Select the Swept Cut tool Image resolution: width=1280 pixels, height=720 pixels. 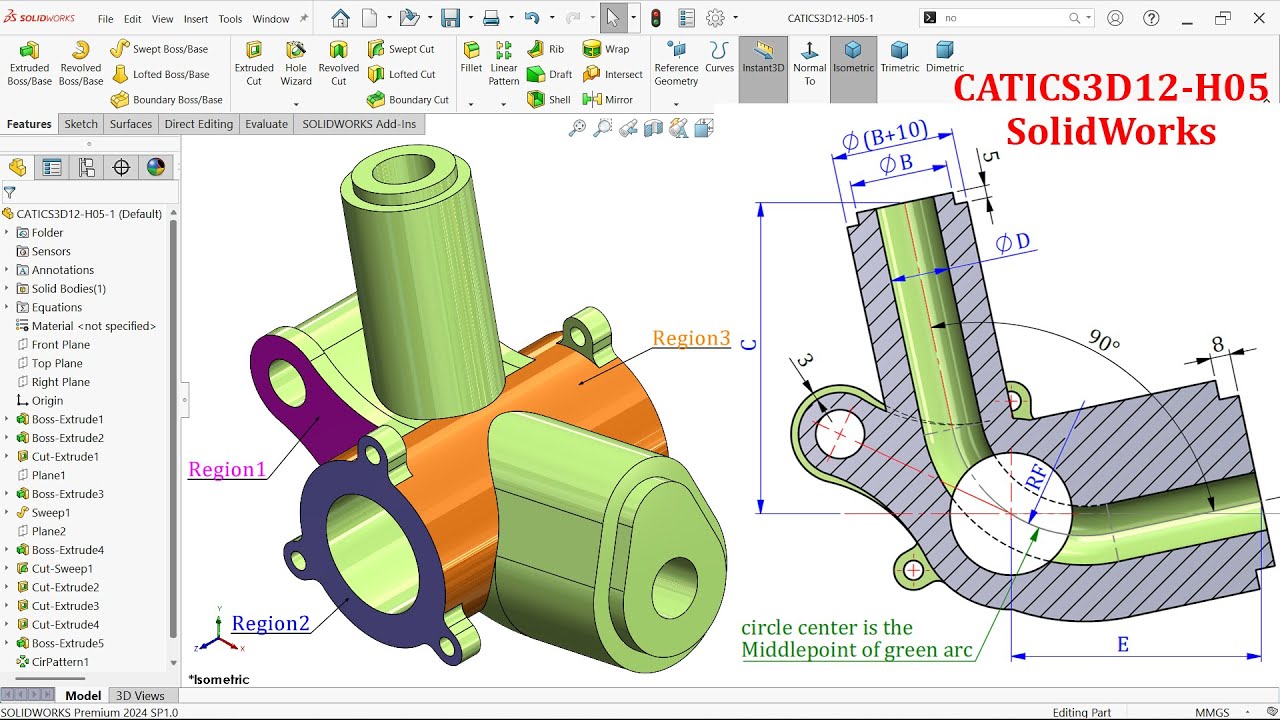400,49
